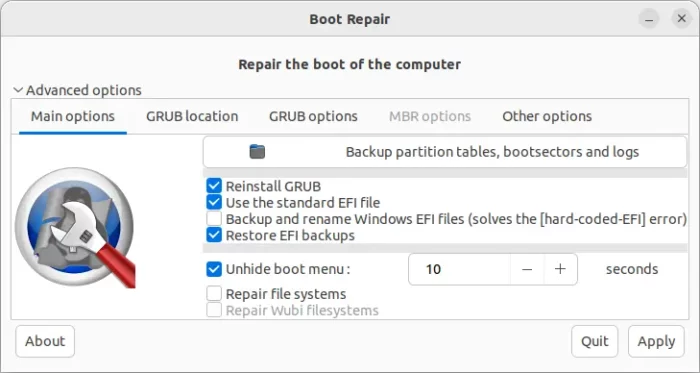
Task: Disable Unhide boot menu option
Action: 214,269
